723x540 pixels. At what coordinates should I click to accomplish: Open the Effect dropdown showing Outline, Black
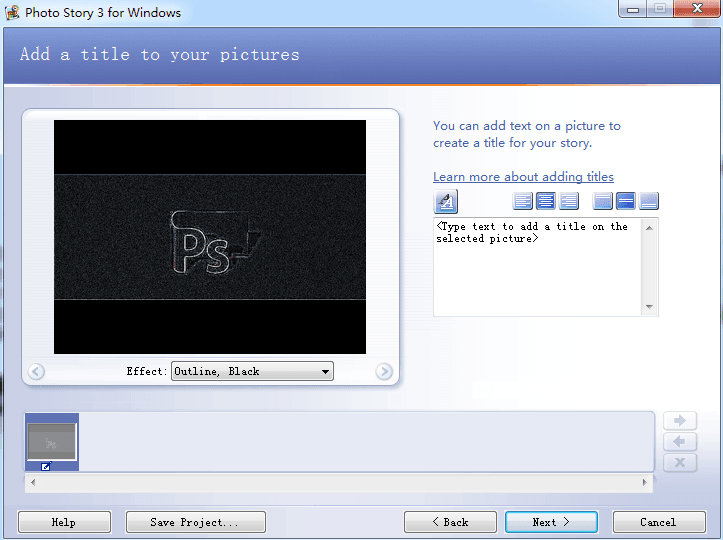point(252,371)
